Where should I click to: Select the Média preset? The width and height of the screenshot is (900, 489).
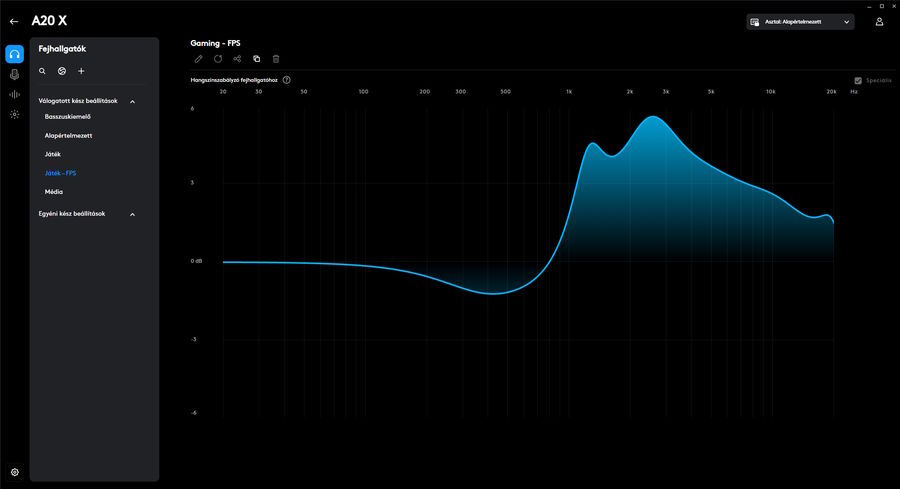point(54,191)
